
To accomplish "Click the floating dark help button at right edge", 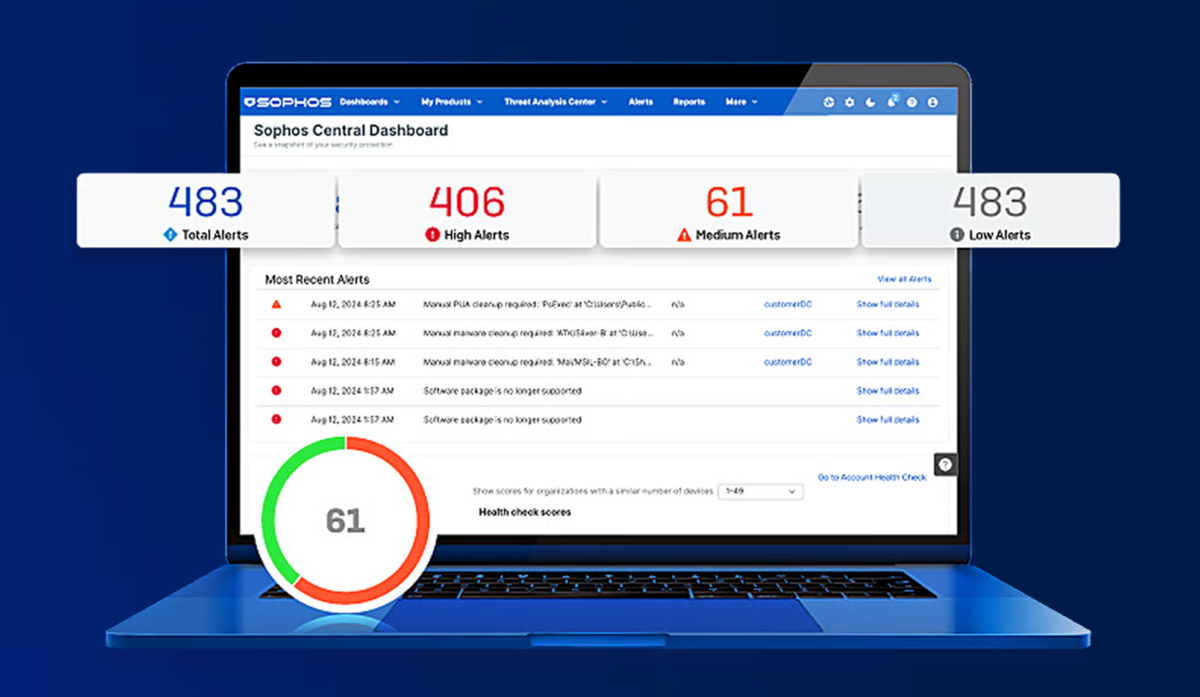I will (945, 464).
